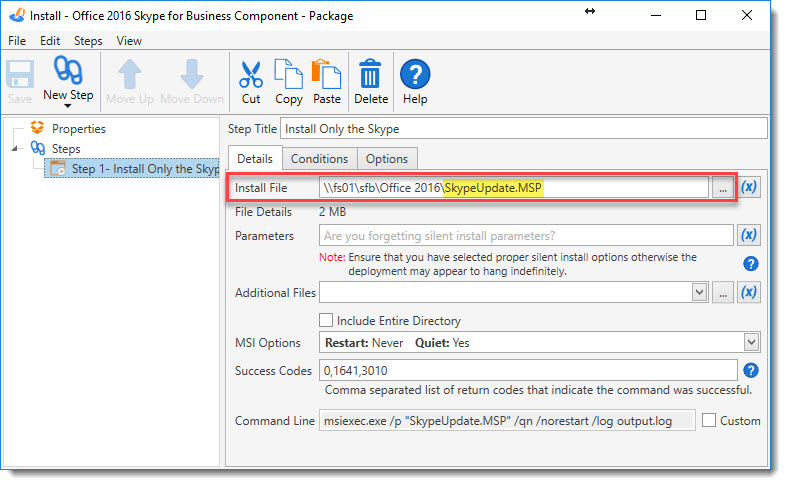Viewport: 786px width, 485px height.
Task: Insert variable with (x) beside Install File
Action: pyautogui.click(x=749, y=187)
